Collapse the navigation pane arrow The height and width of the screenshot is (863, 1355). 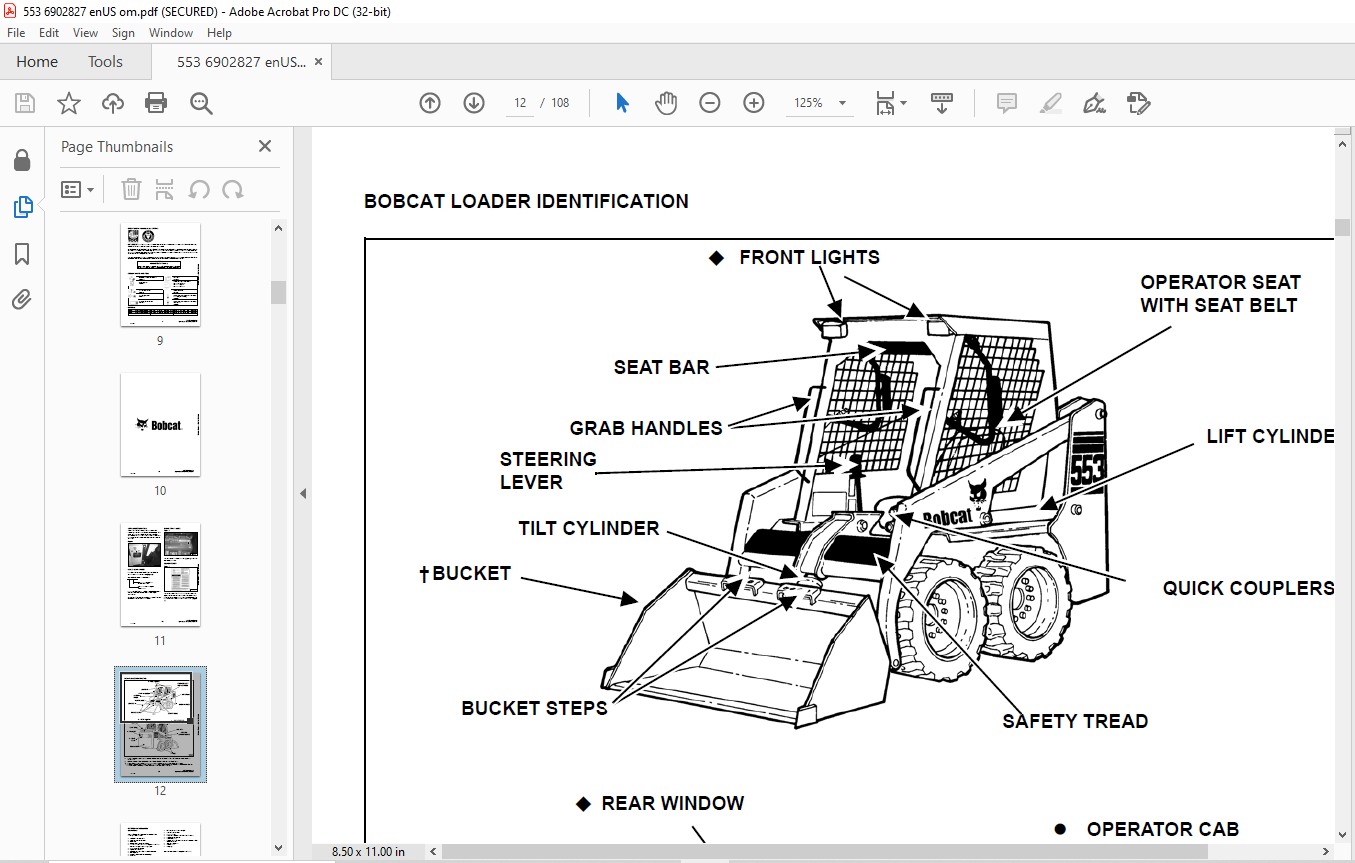(x=303, y=493)
